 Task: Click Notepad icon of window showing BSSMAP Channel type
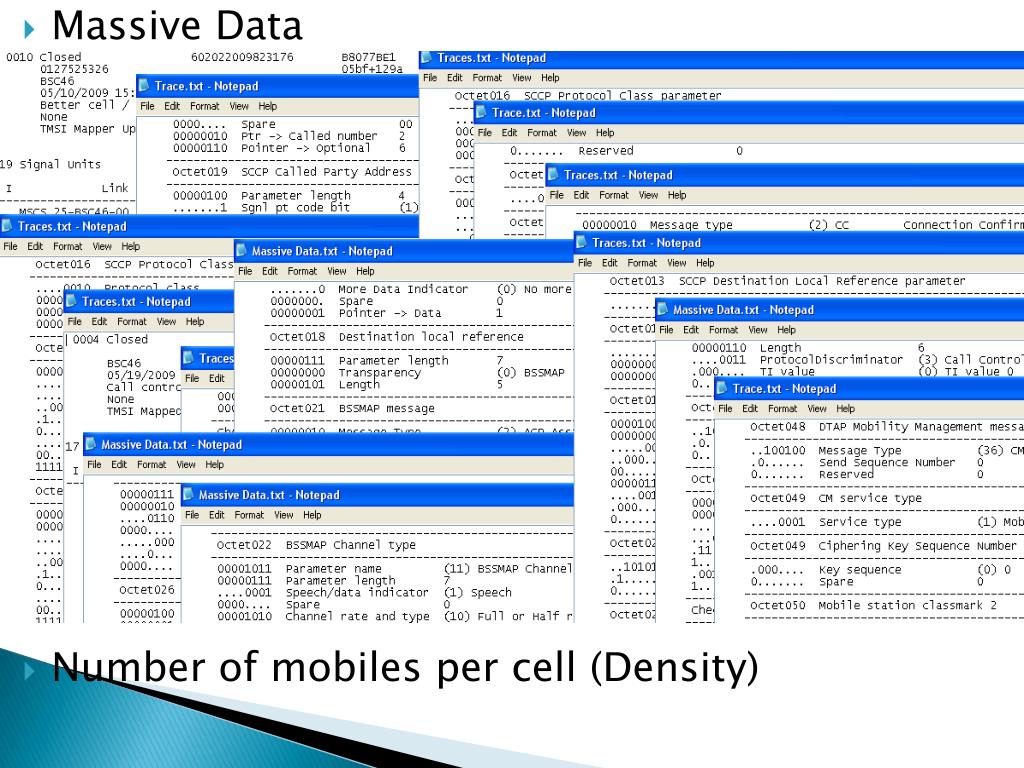(188, 495)
